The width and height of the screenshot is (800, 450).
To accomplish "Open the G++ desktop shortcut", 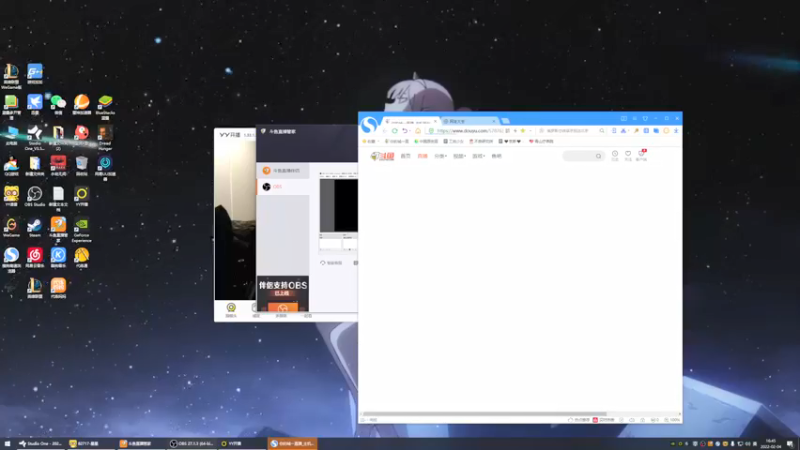I will coord(35,73).
